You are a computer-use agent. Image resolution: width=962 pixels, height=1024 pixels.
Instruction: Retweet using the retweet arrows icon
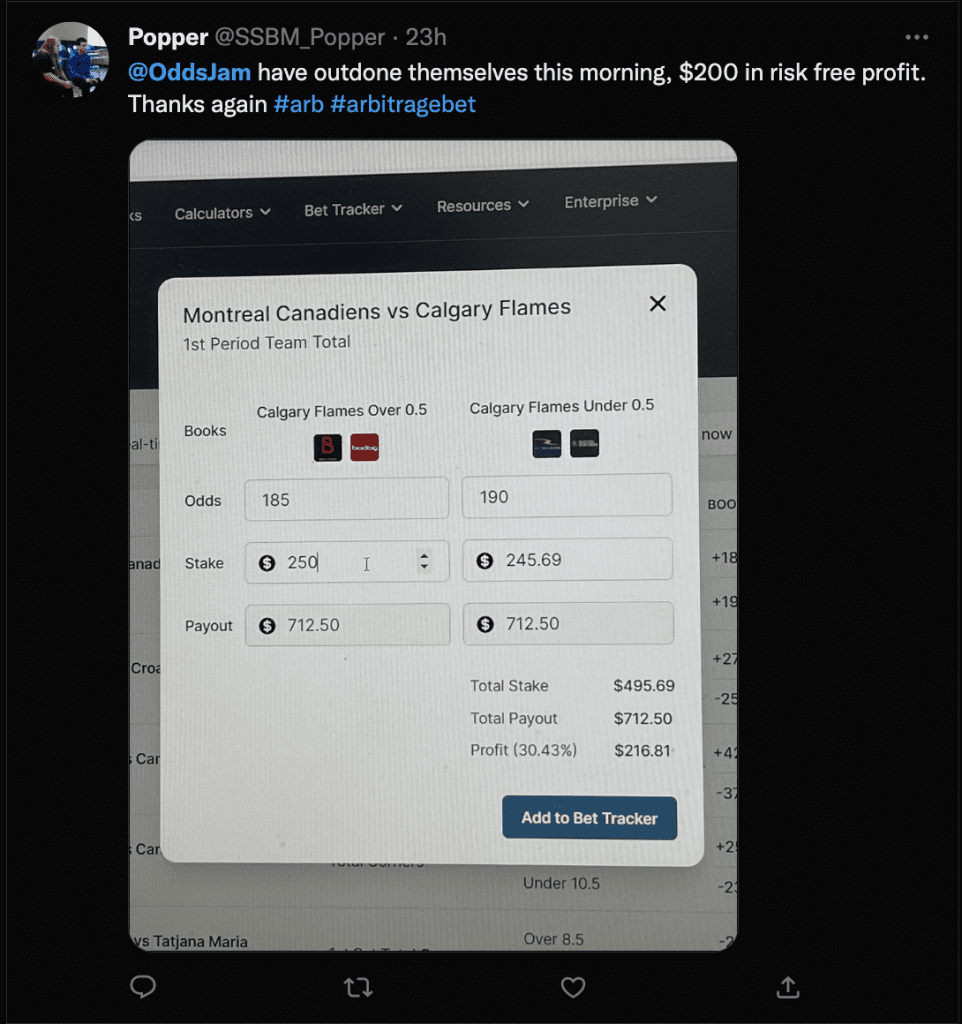[358, 987]
